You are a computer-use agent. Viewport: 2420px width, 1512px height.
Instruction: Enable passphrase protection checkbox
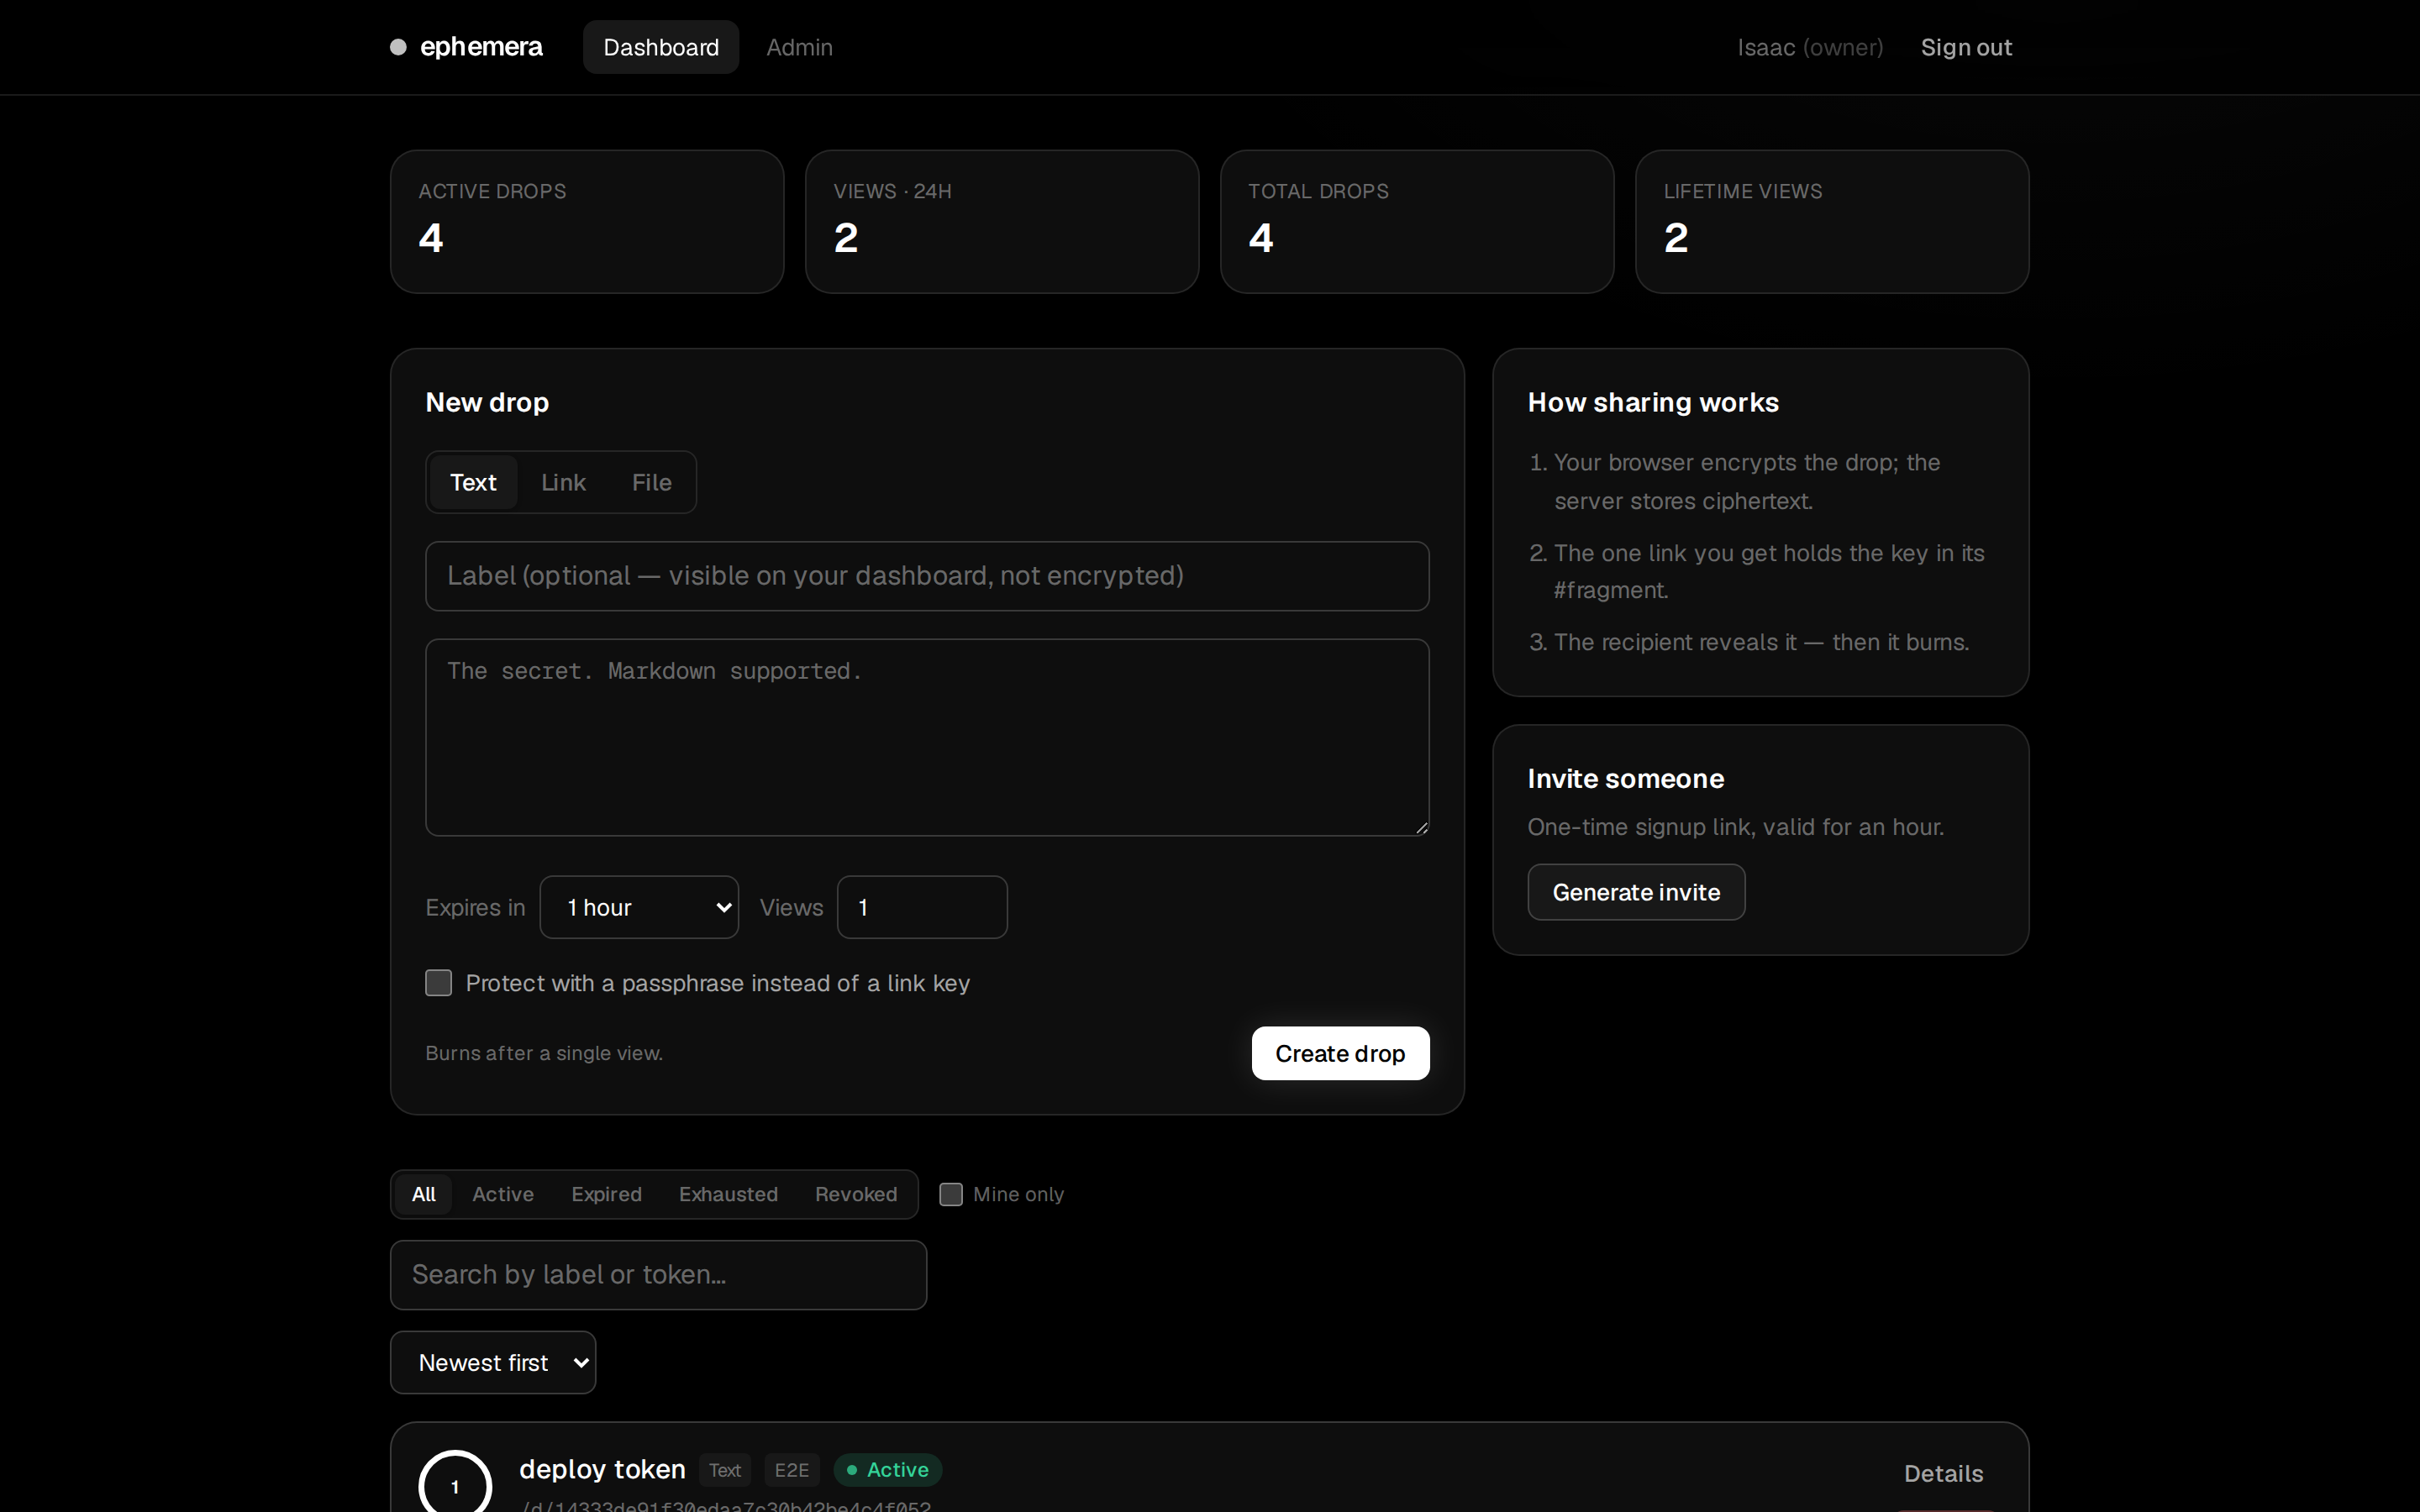click(x=438, y=983)
